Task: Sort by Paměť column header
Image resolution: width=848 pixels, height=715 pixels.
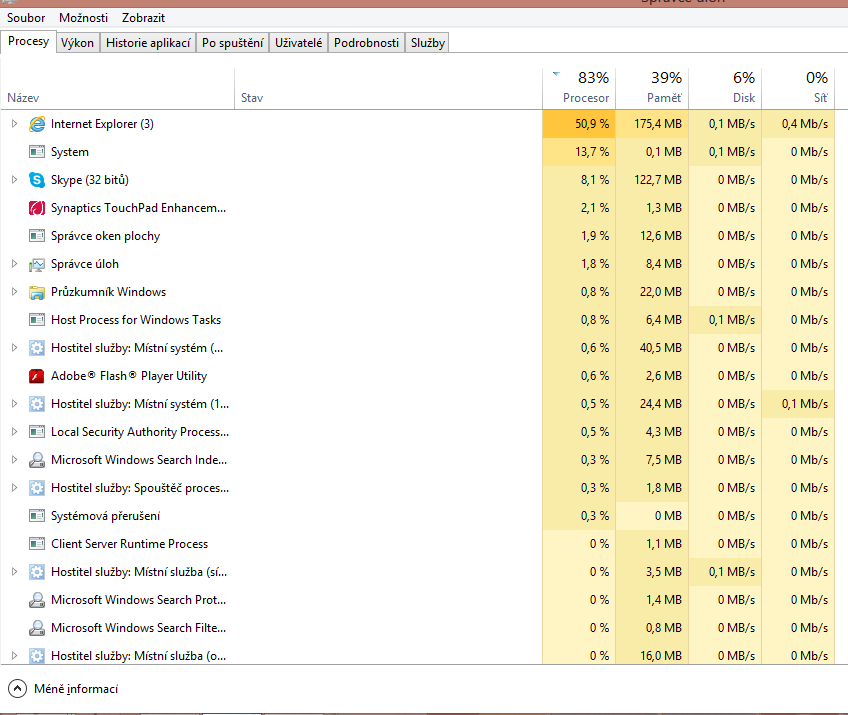Action: pos(652,89)
